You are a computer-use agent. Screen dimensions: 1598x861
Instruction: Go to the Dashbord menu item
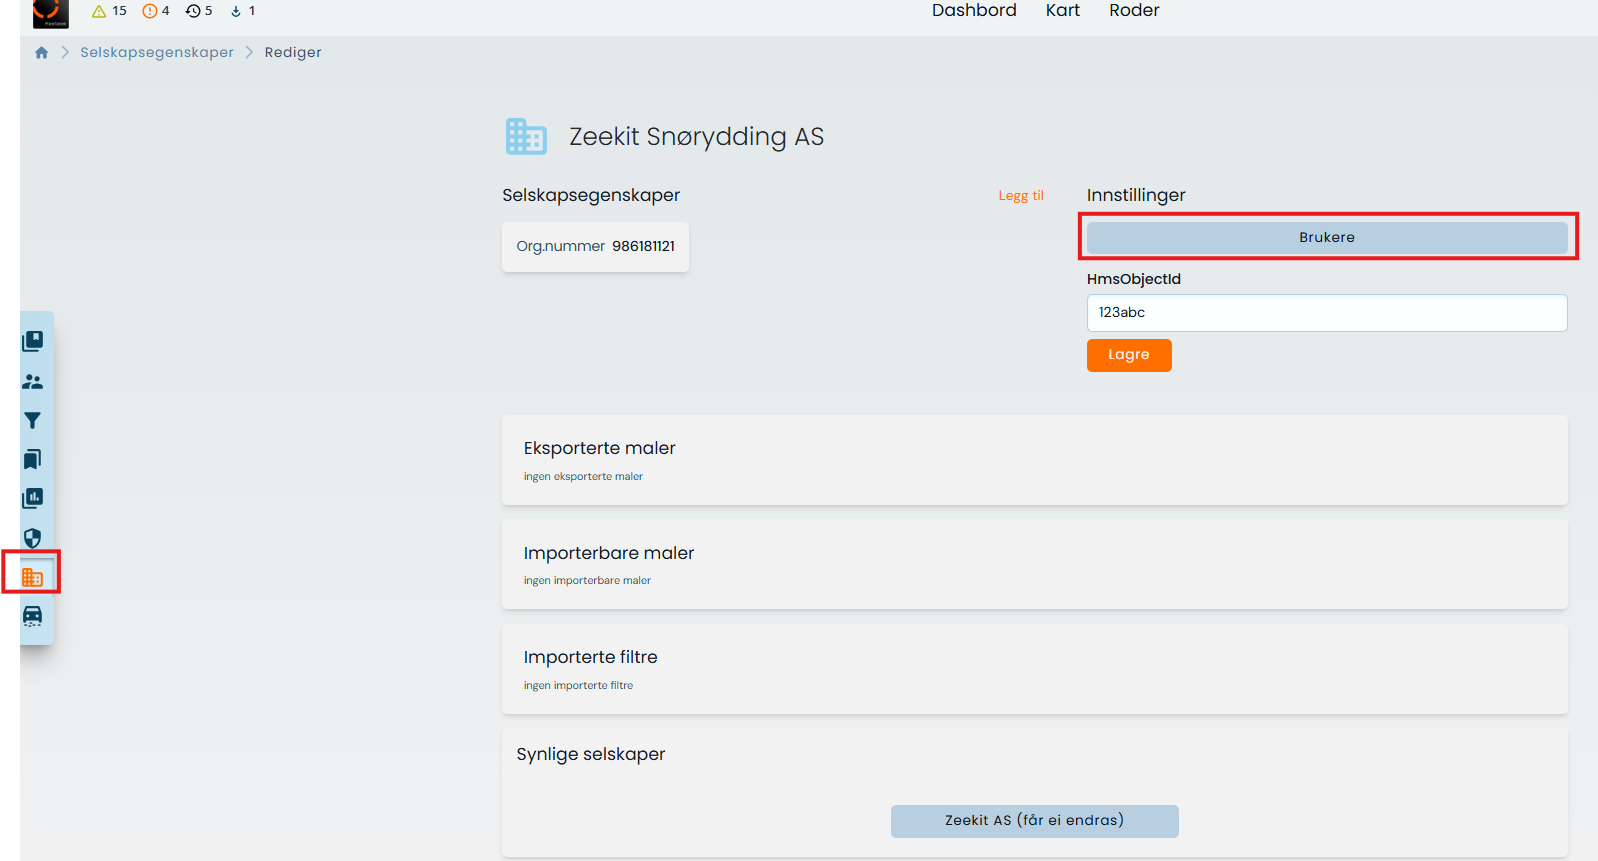[x=974, y=11]
